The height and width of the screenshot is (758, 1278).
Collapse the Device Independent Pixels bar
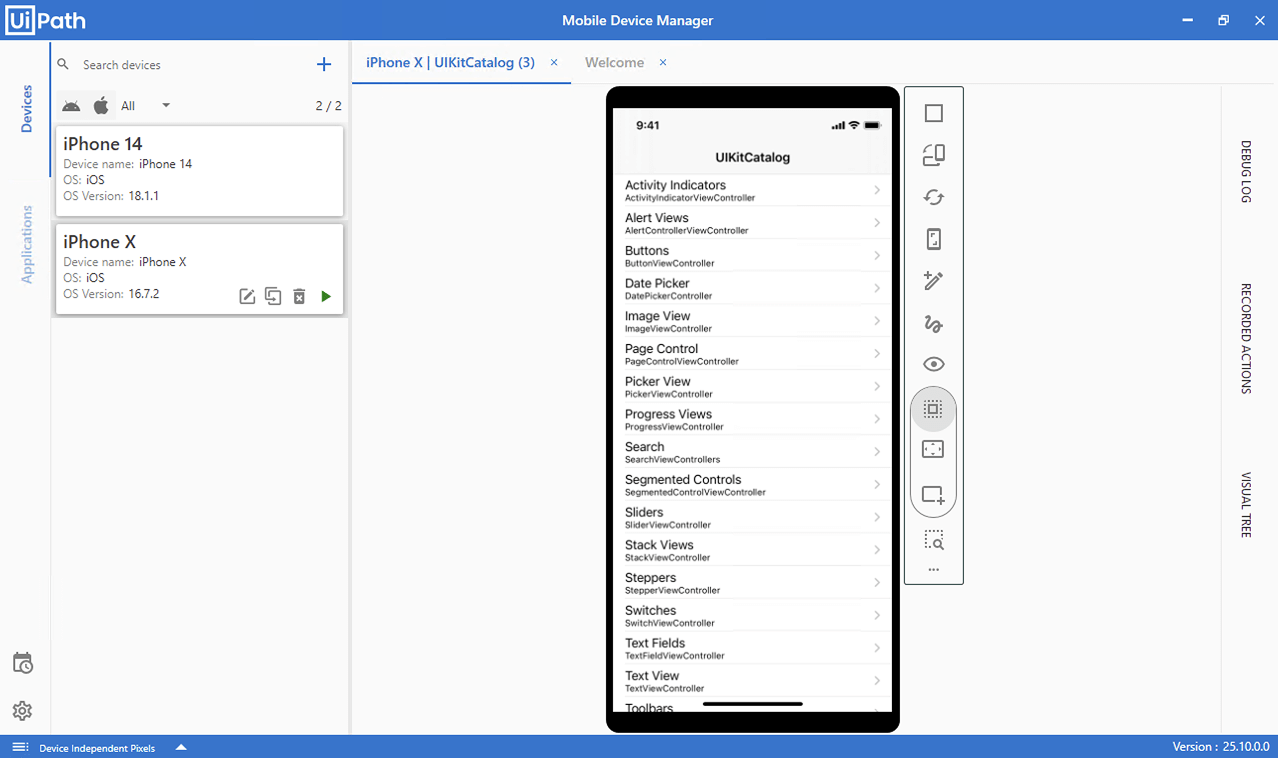tap(181, 747)
